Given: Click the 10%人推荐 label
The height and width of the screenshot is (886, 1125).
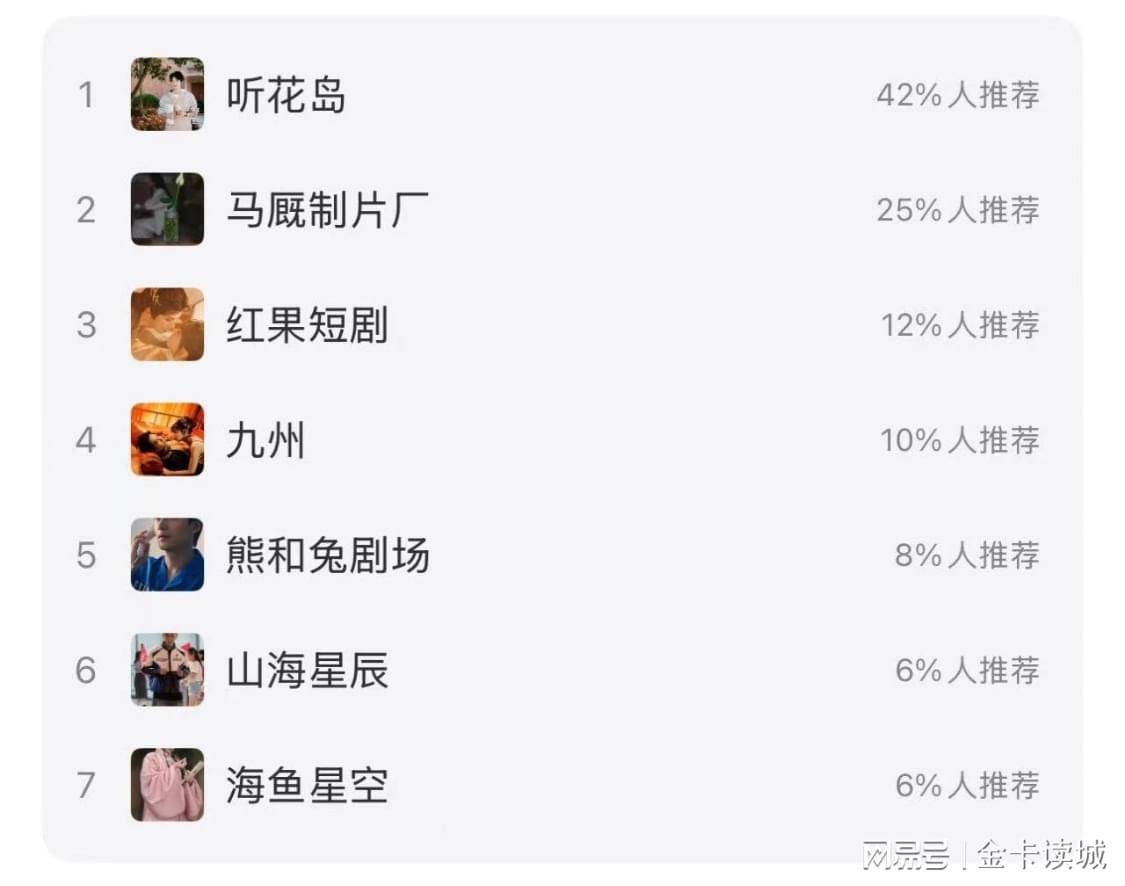Looking at the screenshot, I should click(960, 440).
